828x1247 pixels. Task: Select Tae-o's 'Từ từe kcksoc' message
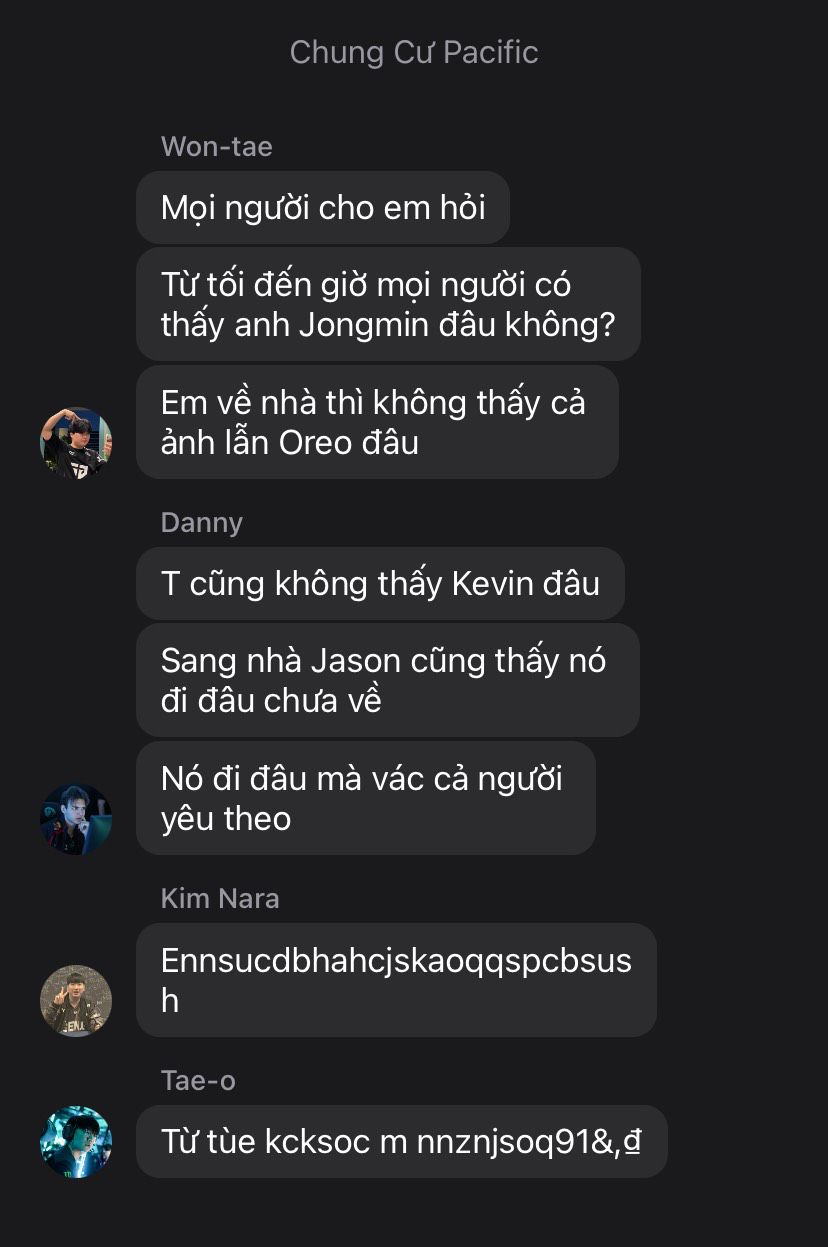coord(401,1141)
